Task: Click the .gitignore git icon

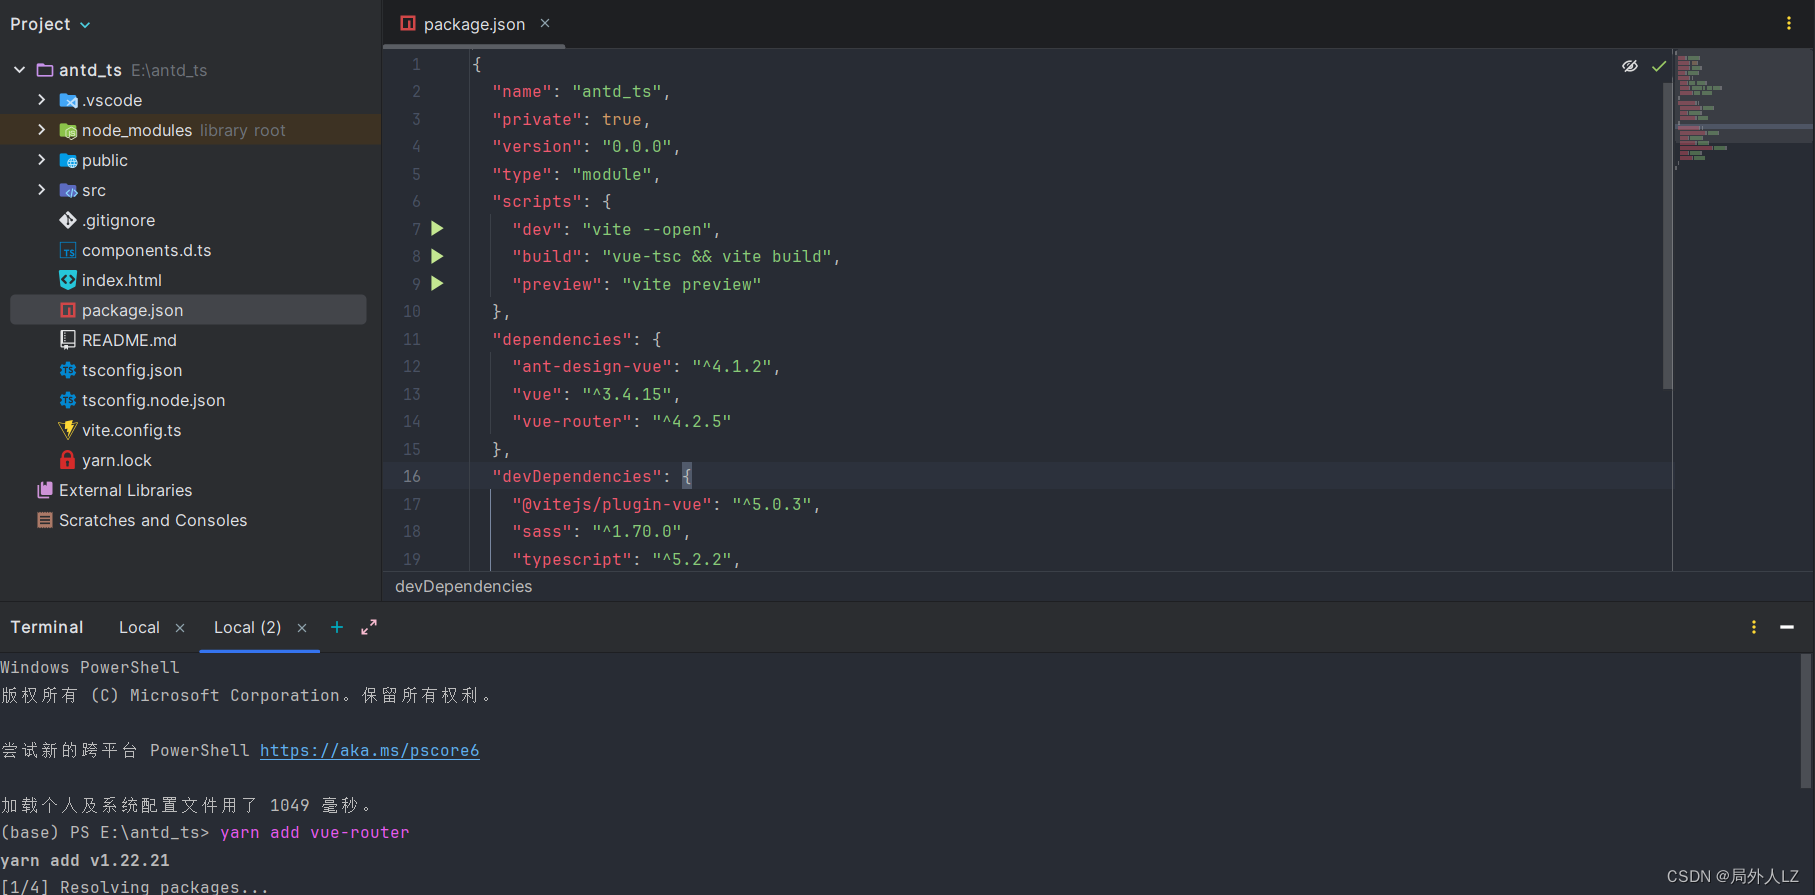Action: tap(68, 220)
